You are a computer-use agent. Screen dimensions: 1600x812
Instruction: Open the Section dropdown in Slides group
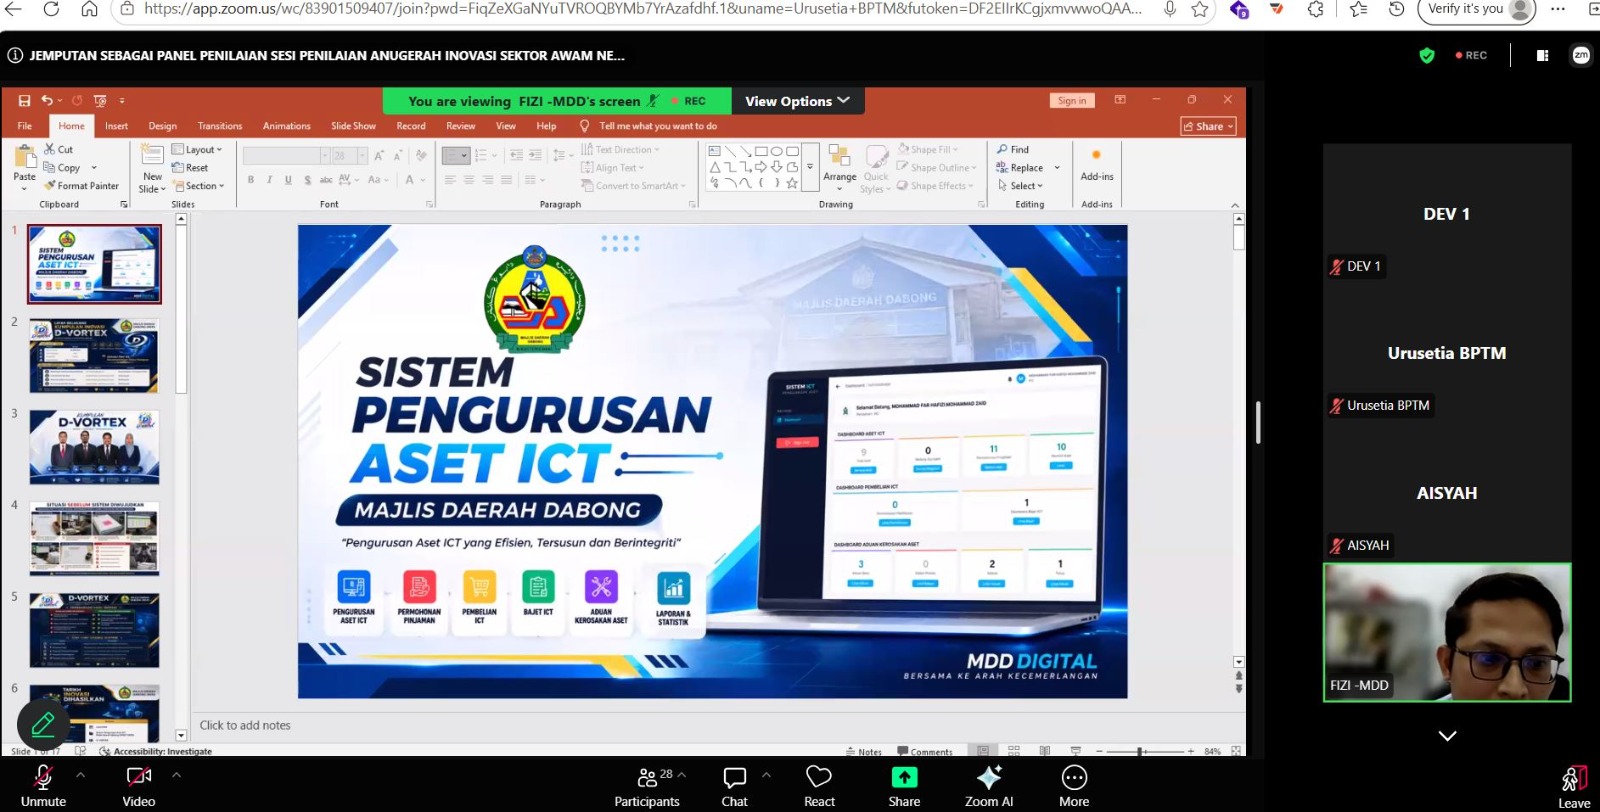click(x=198, y=186)
